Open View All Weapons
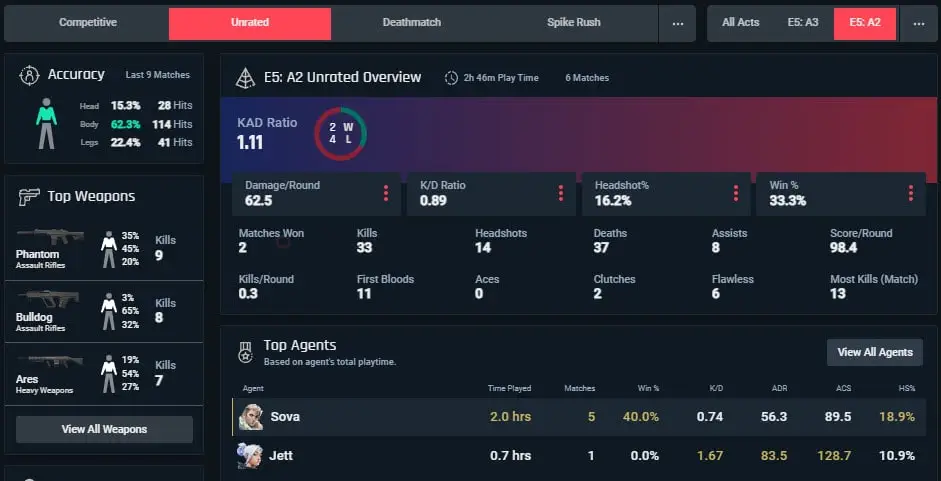 [x=104, y=429]
